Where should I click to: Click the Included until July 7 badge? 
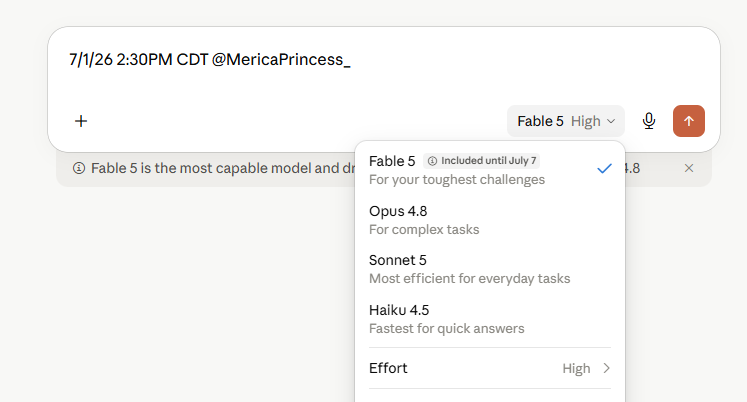click(481, 161)
